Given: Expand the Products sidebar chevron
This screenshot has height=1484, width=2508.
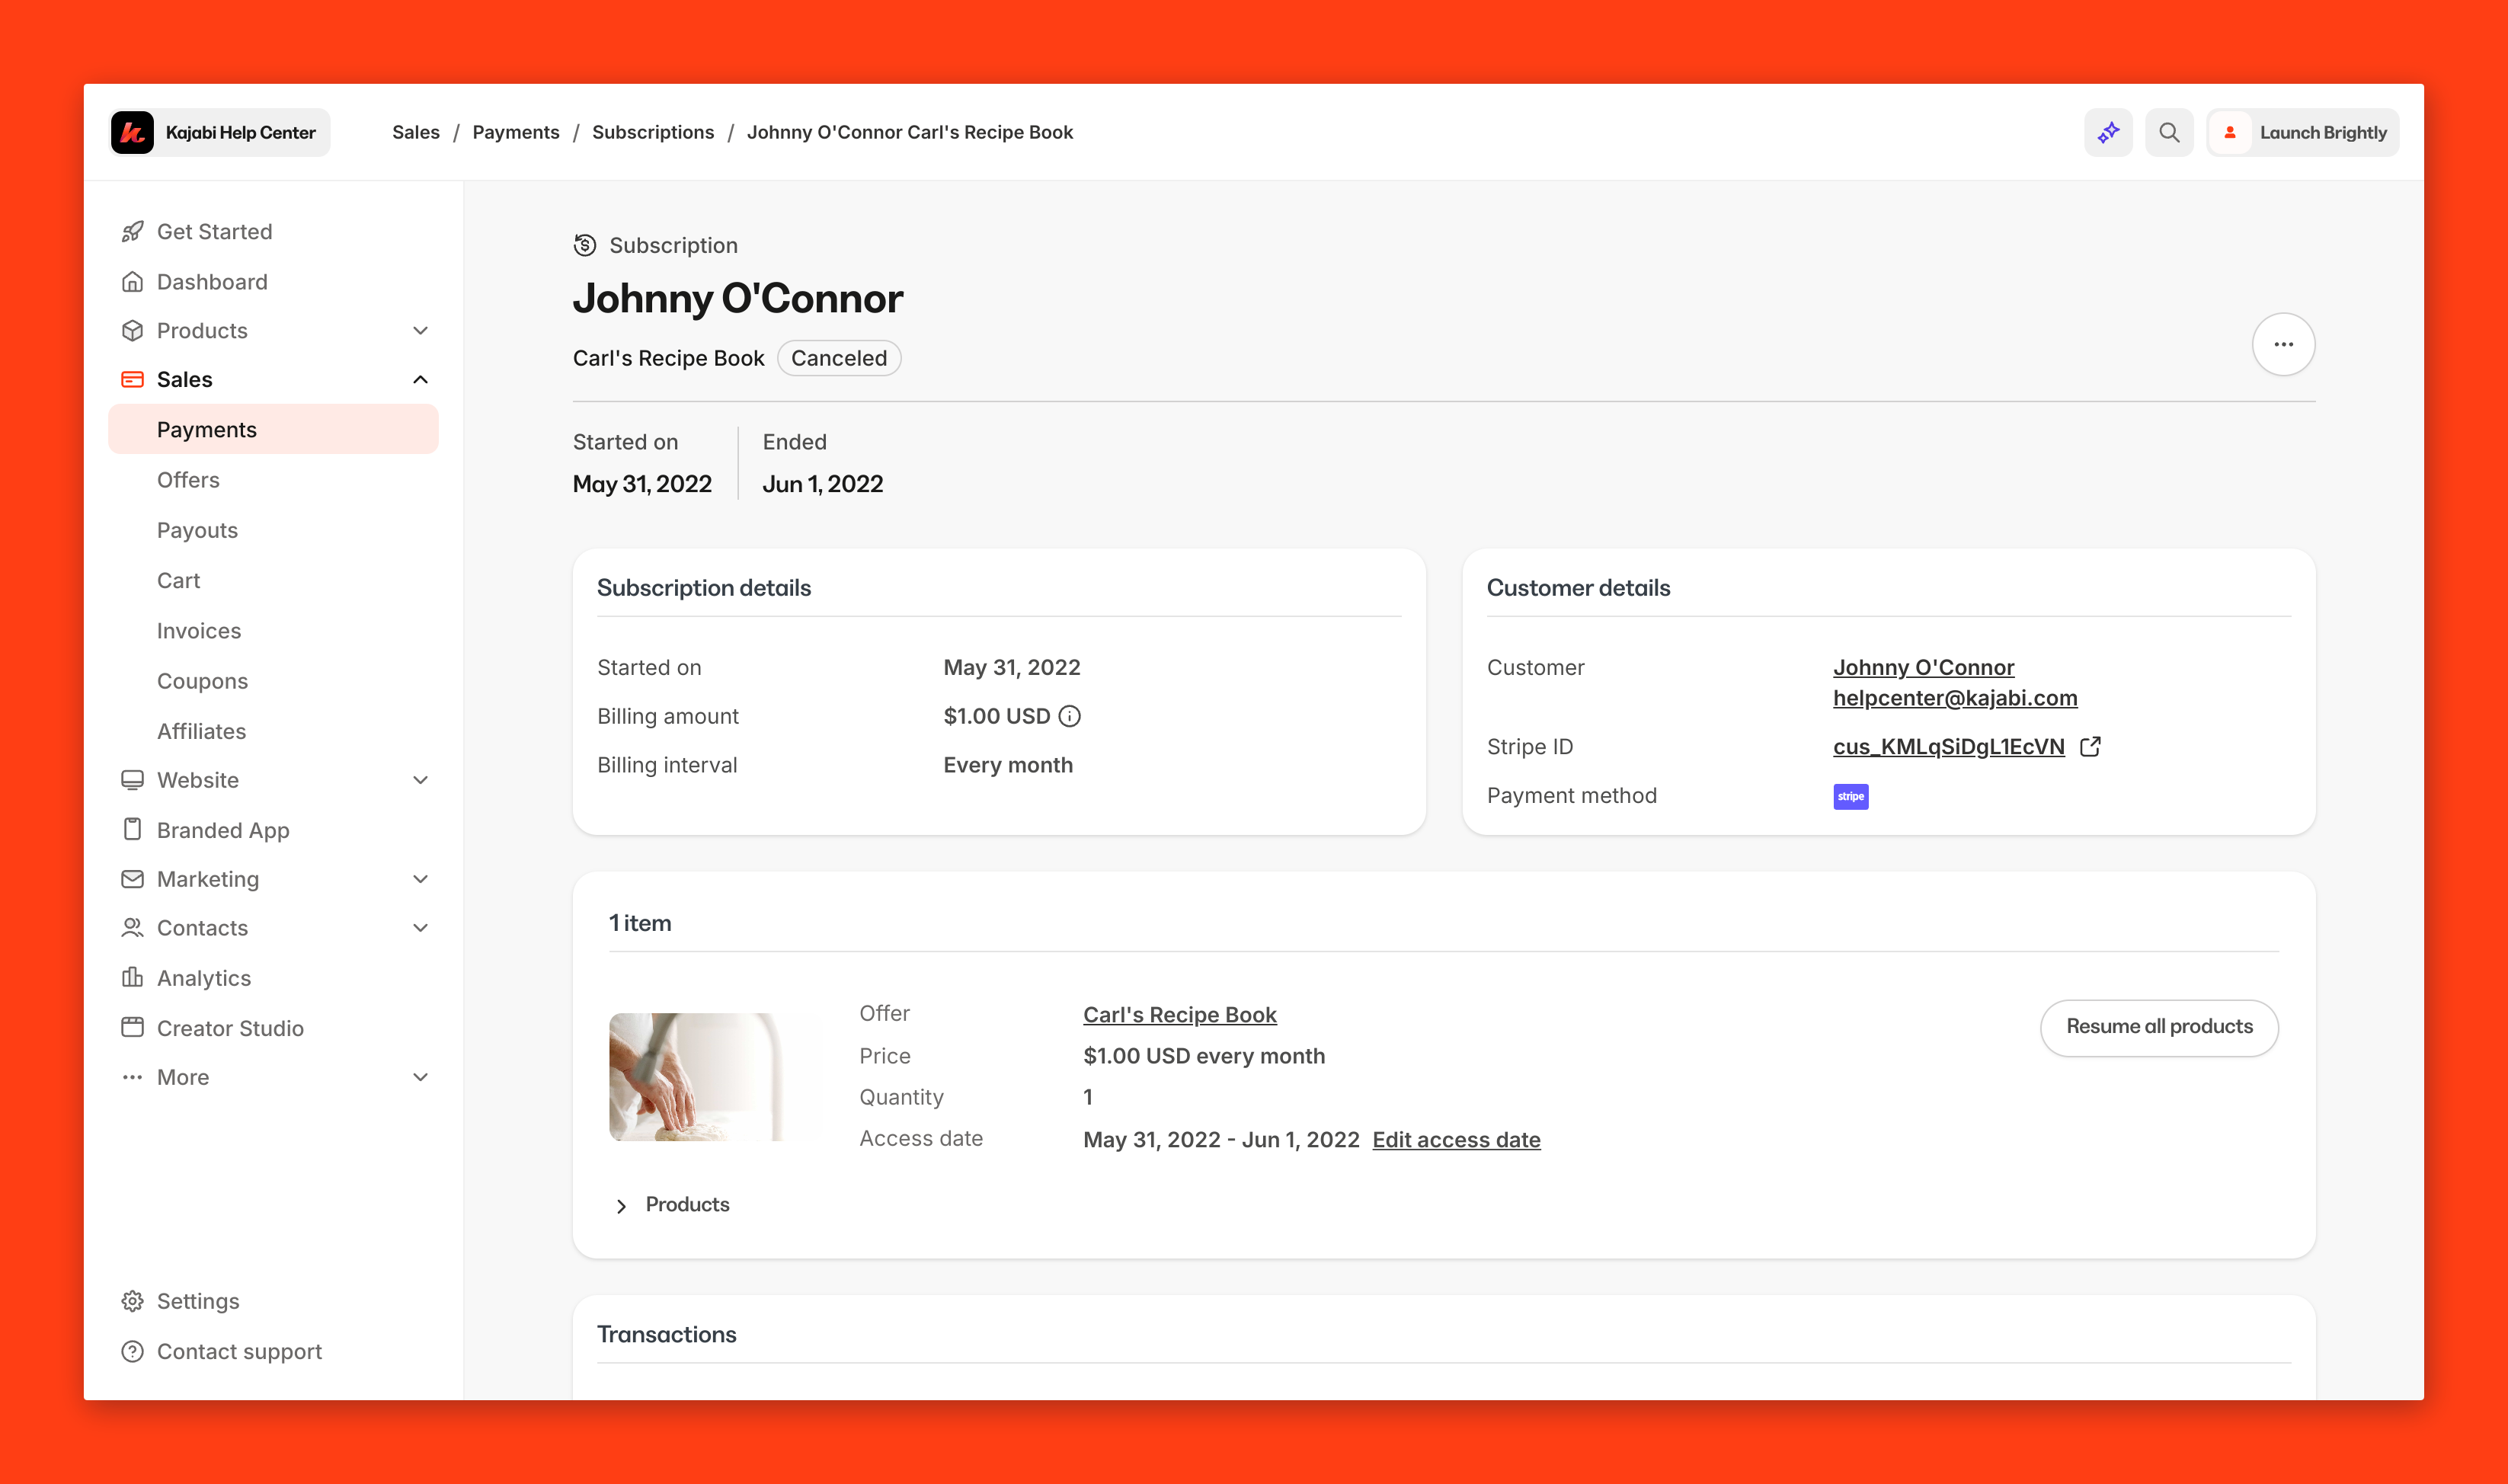Looking at the screenshot, I should 421,331.
